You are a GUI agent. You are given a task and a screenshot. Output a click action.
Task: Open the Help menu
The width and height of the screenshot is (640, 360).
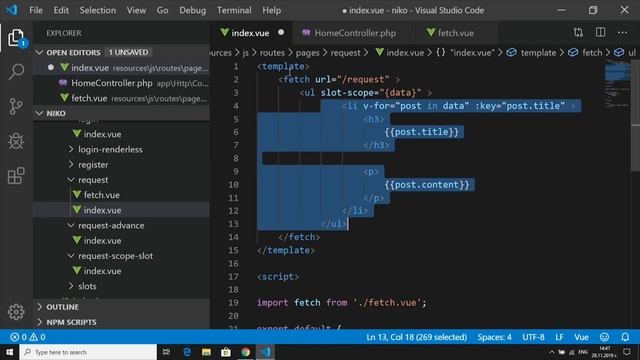271,10
